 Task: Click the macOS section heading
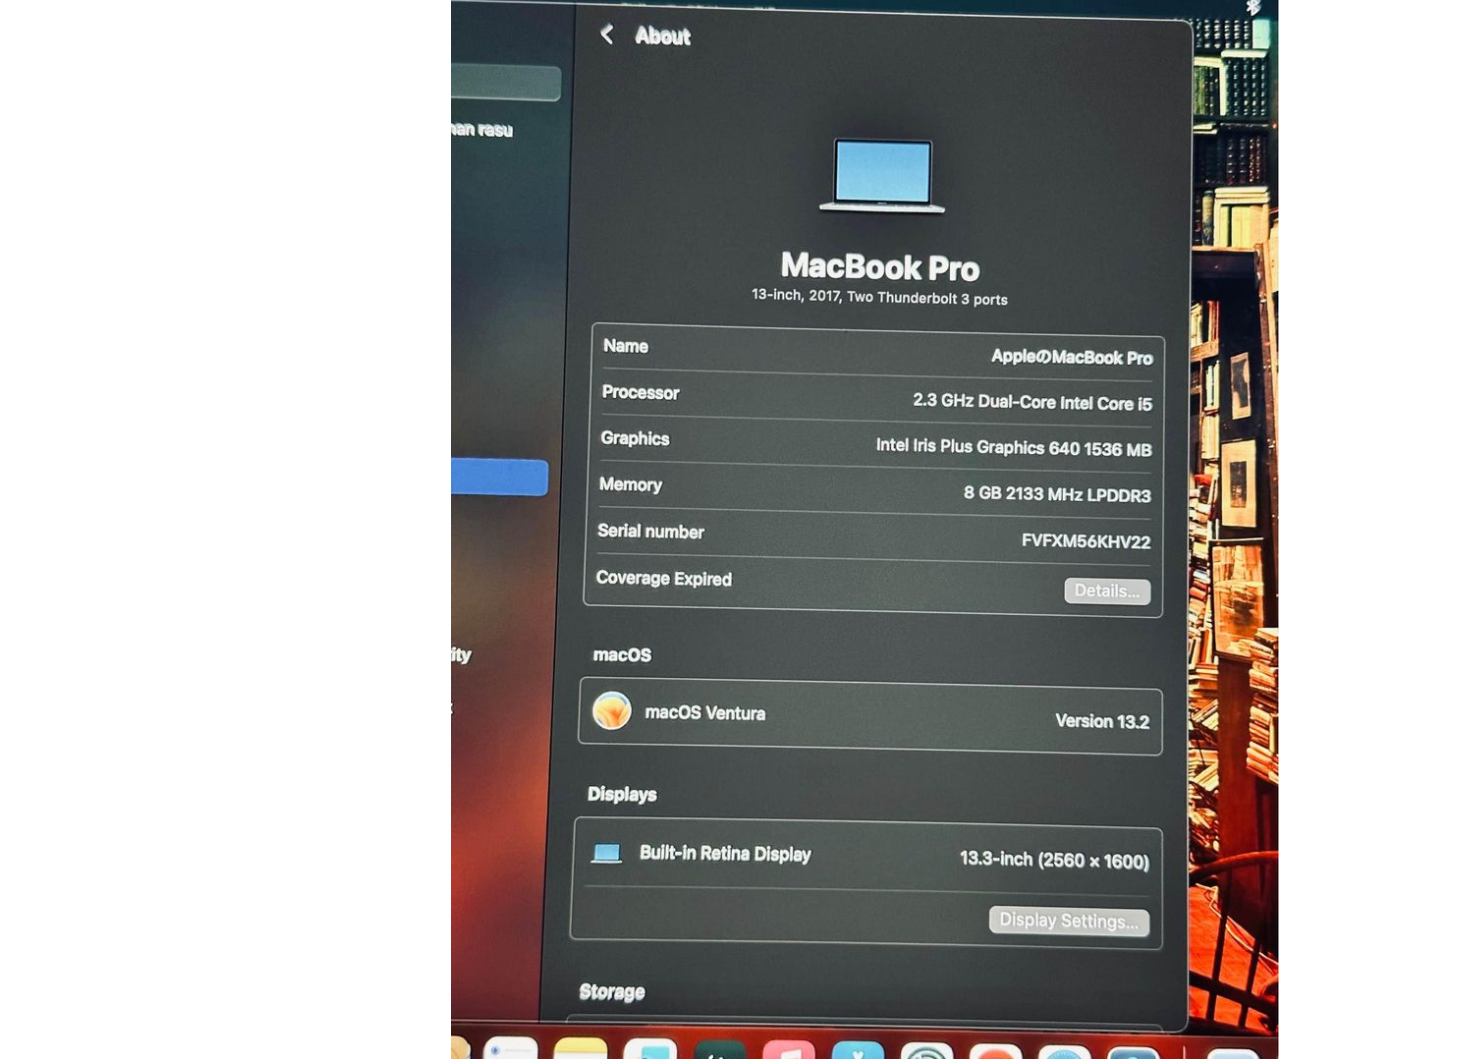pyautogui.click(x=622, y=655)
